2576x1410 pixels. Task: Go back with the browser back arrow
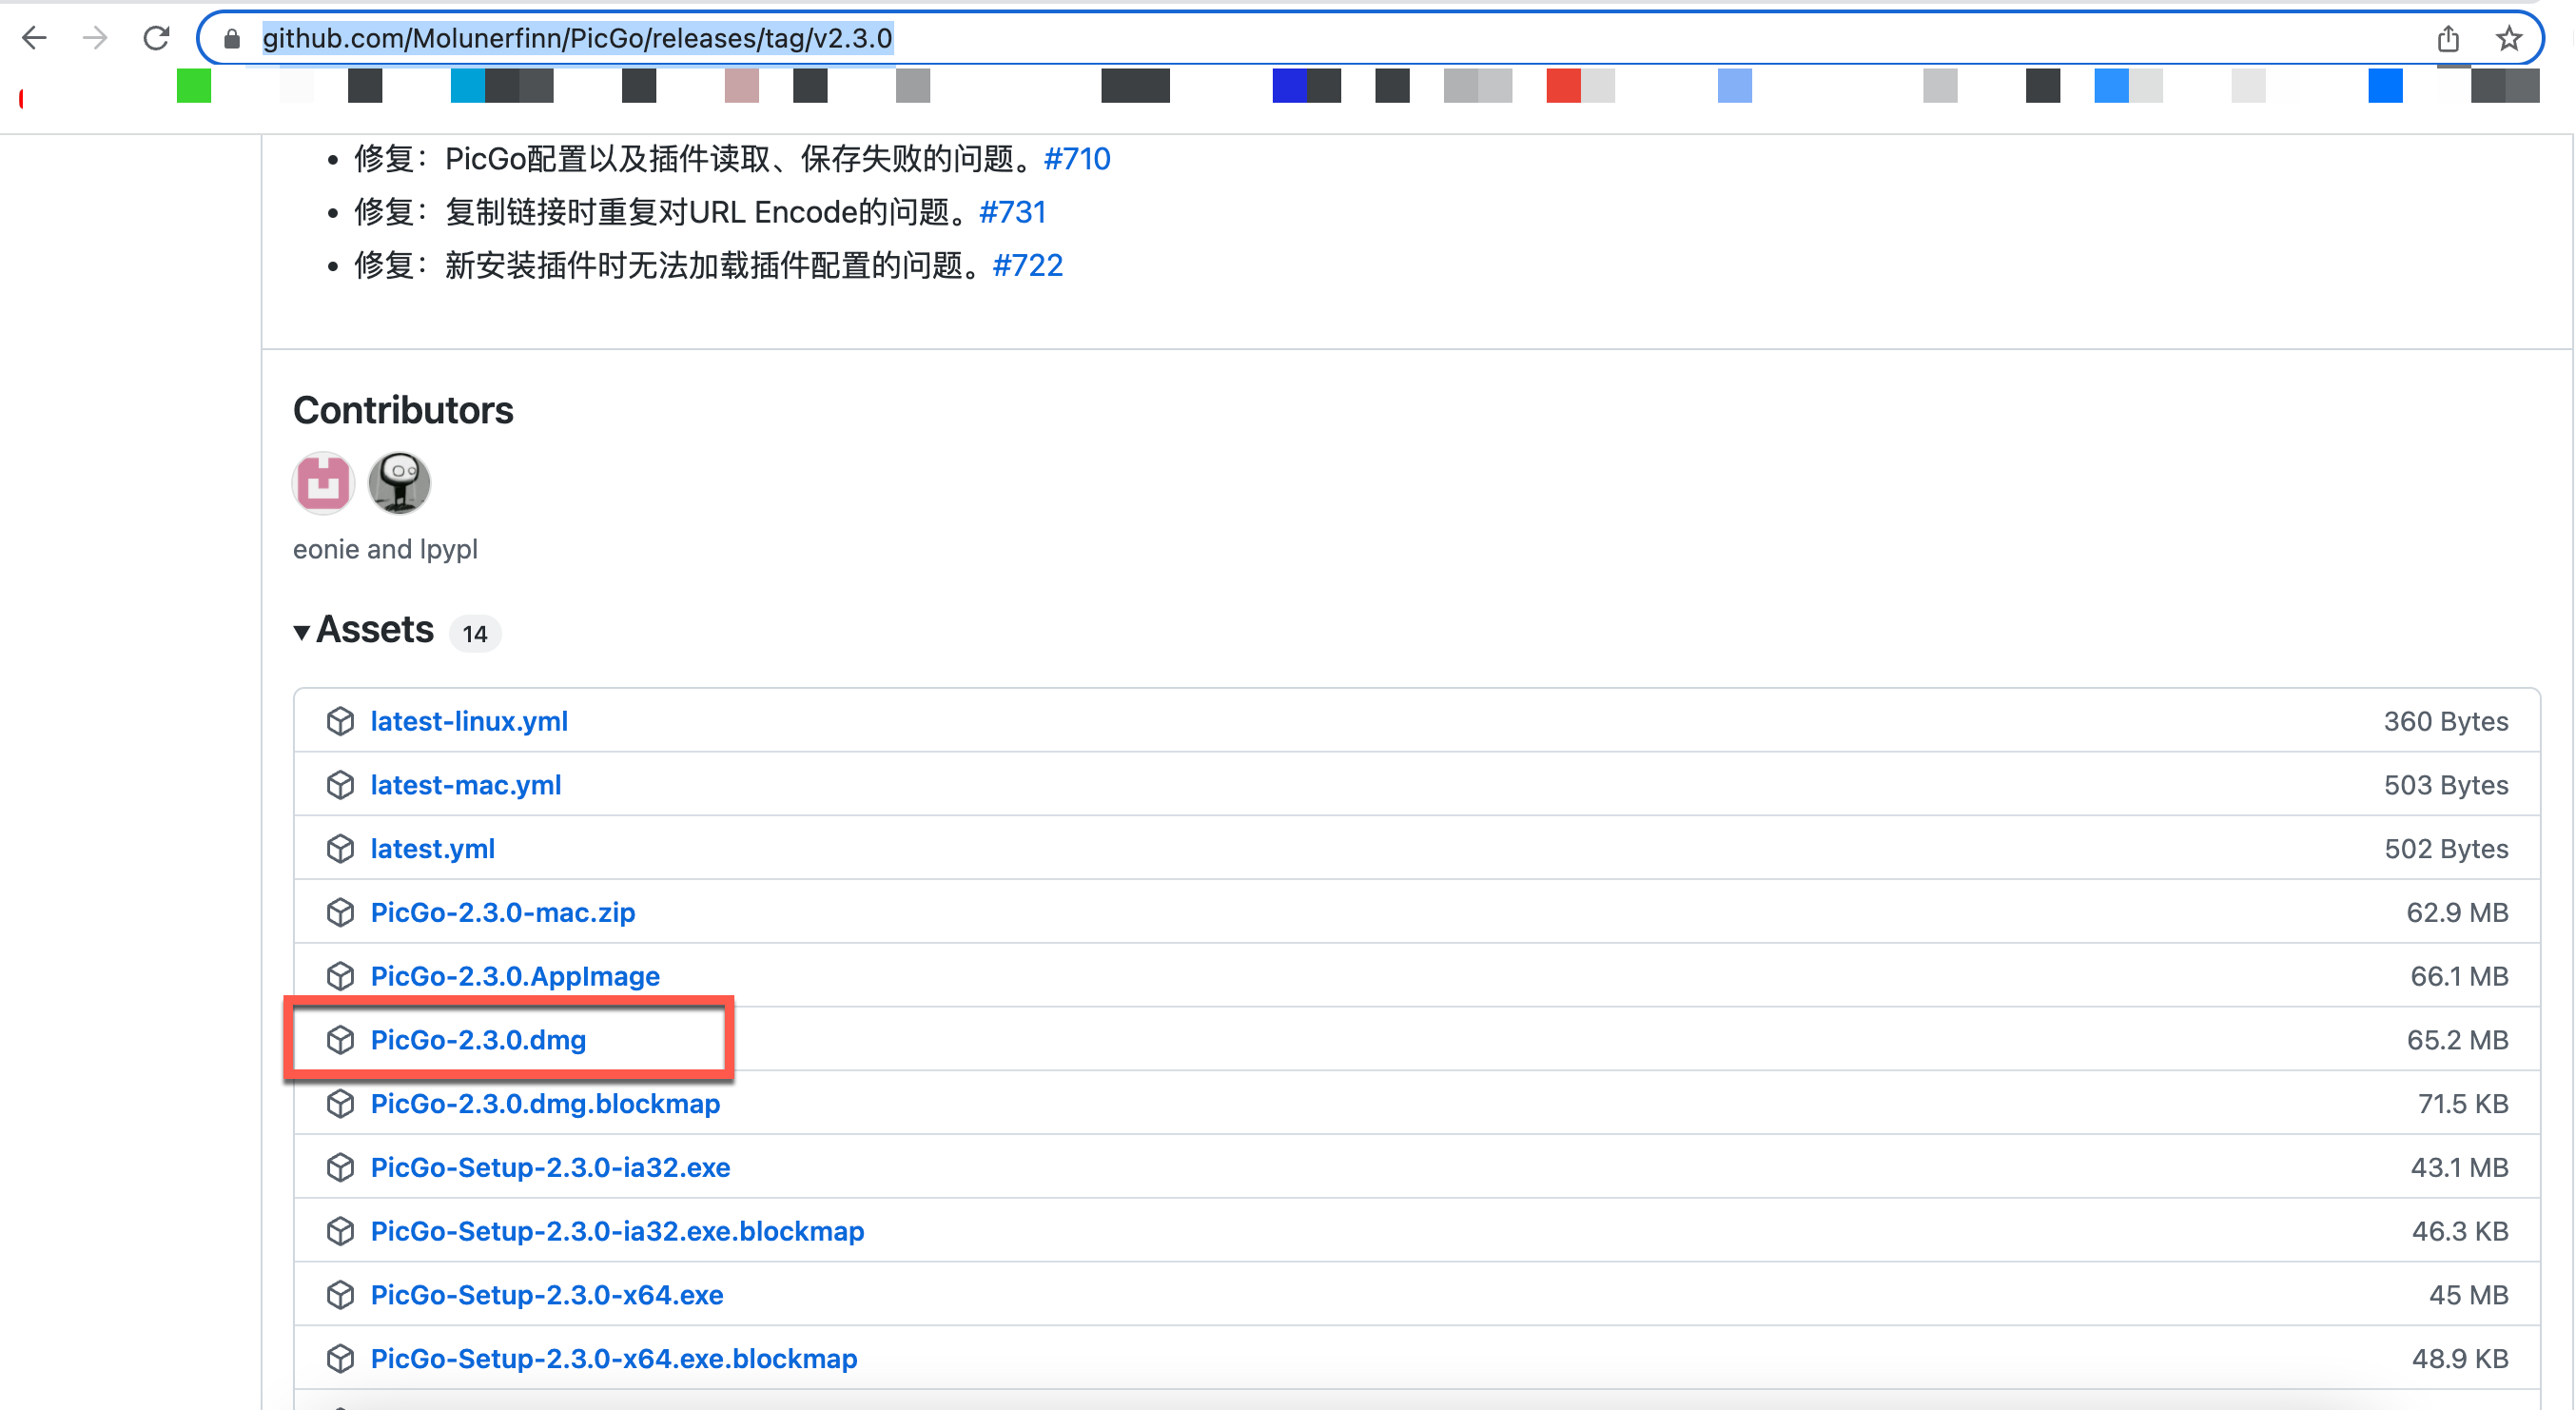click(34, 38)
